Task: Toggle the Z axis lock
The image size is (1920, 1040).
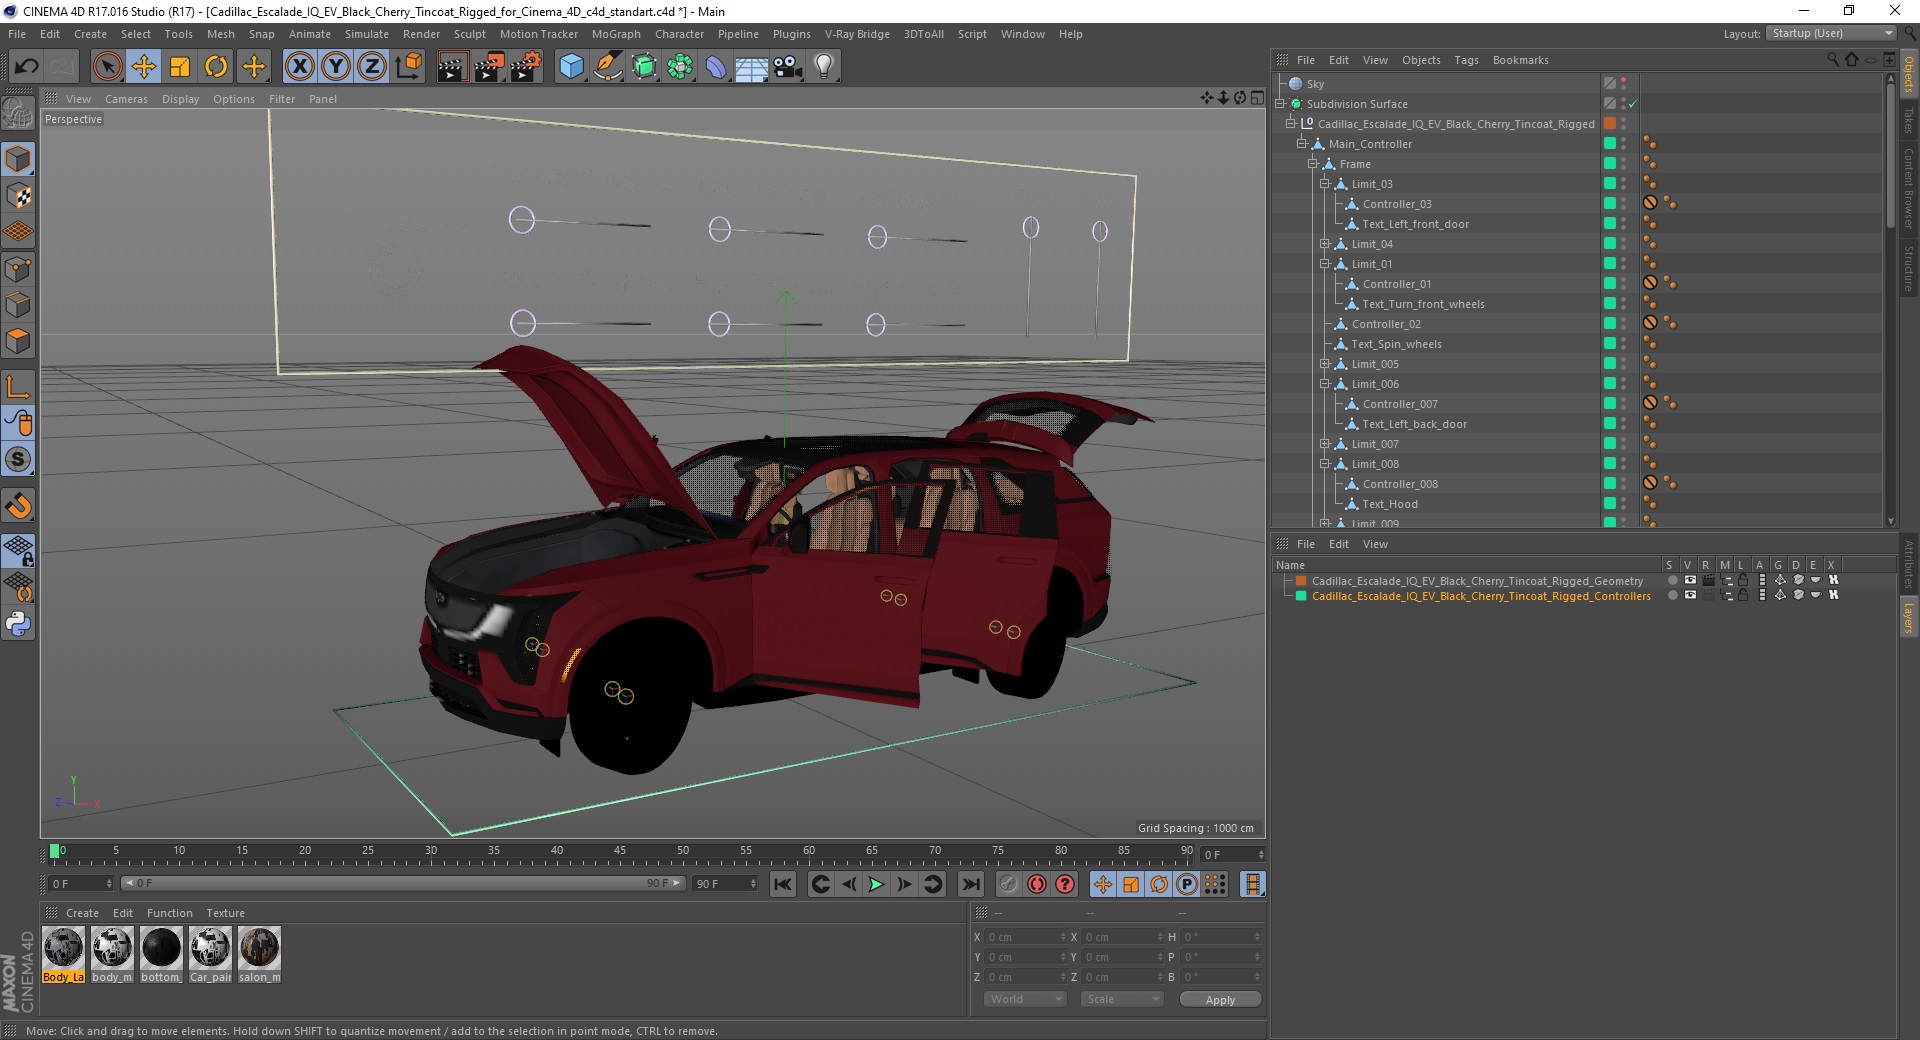Action: click(x=372, y=67)
